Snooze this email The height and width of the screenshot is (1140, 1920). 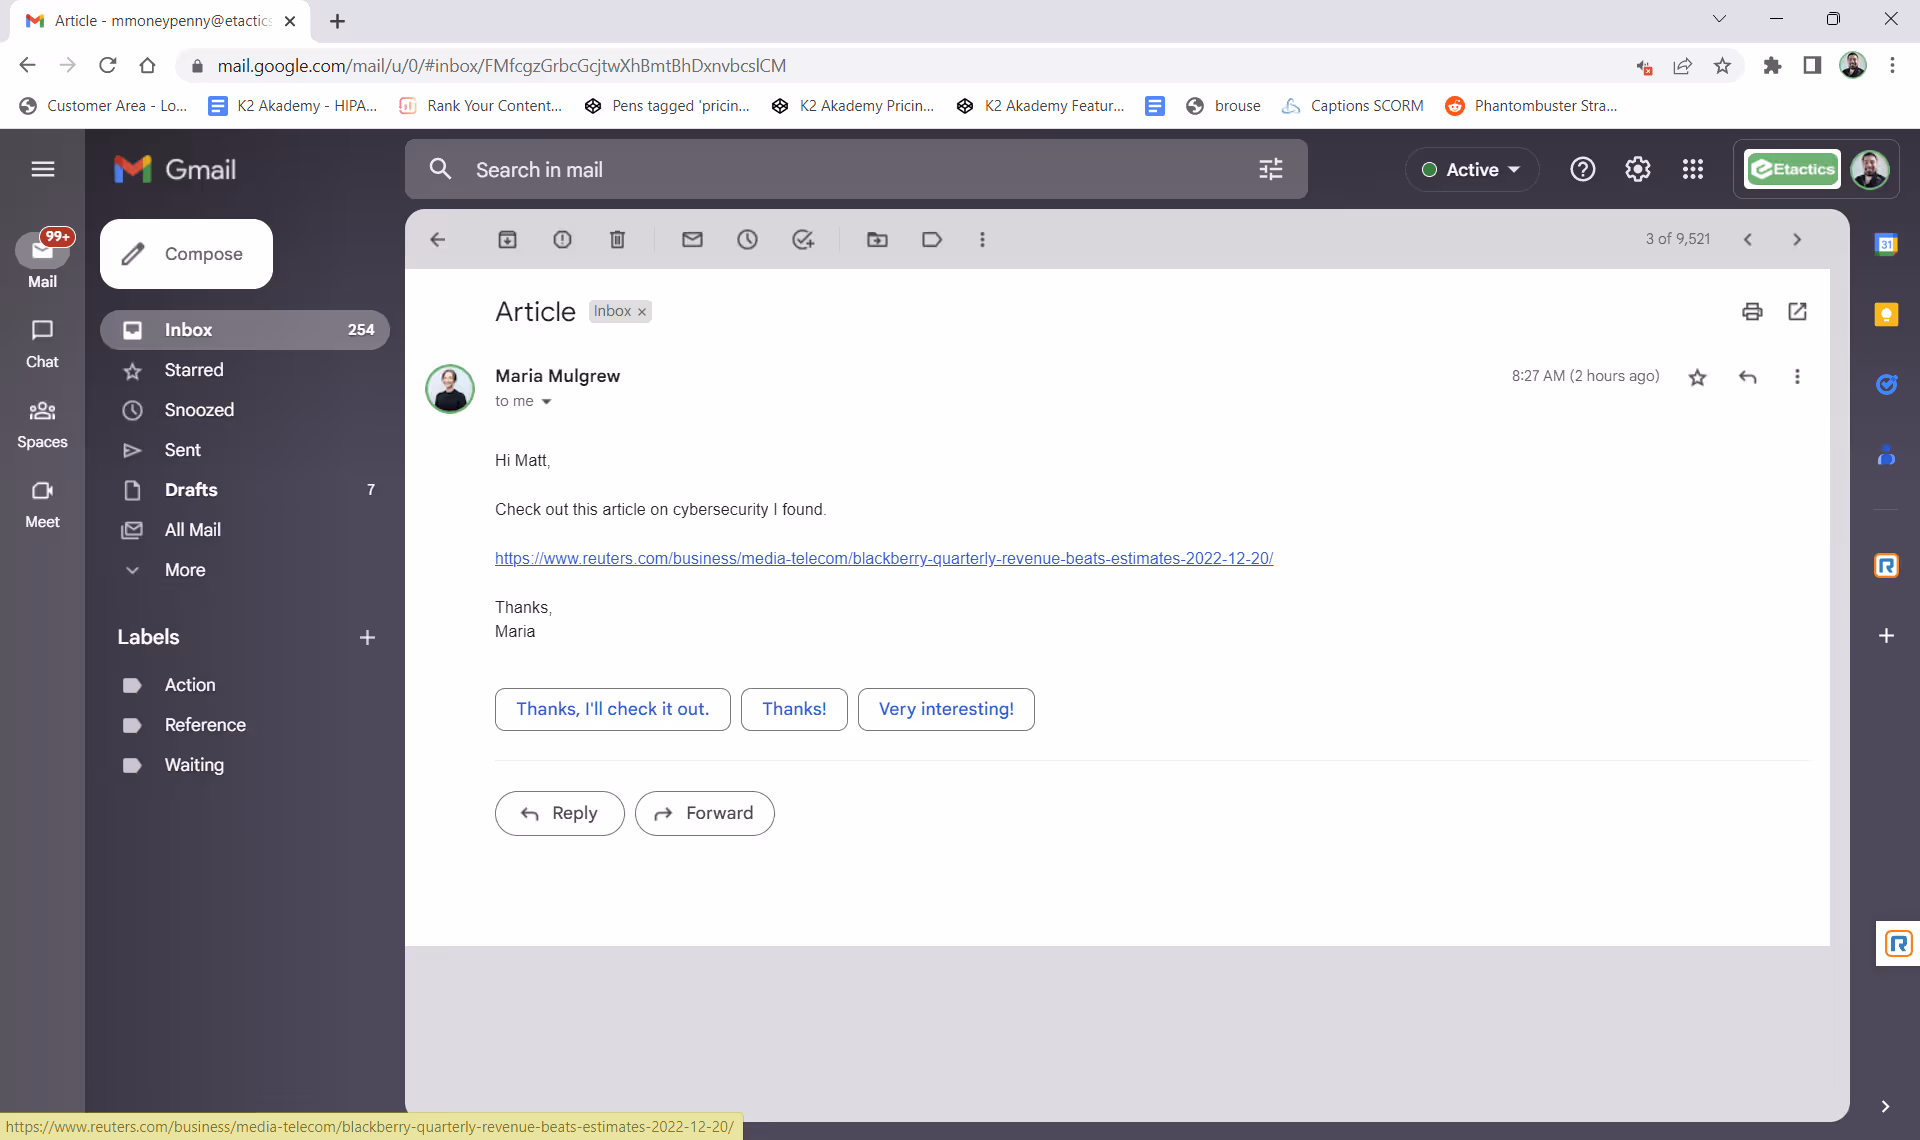(747, 240)
